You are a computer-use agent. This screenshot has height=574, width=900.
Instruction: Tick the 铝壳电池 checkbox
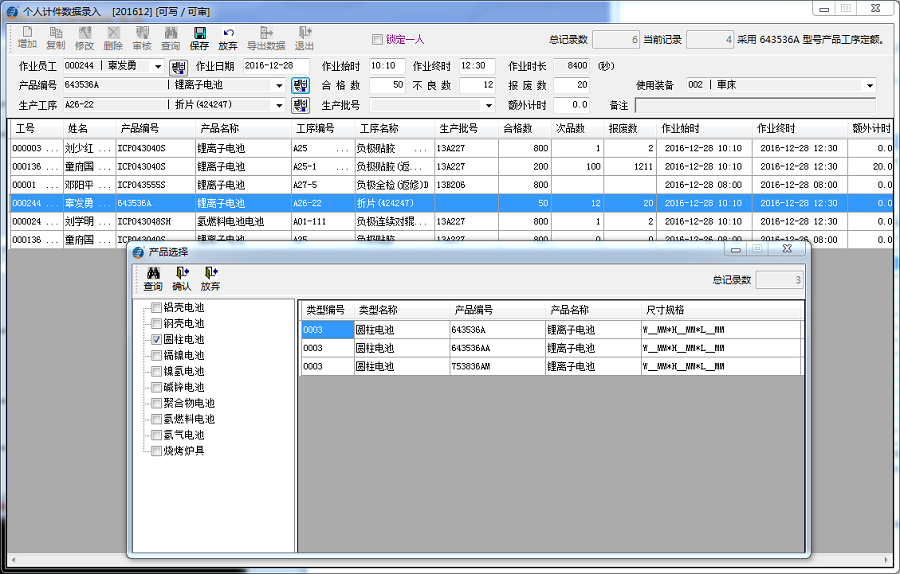click(156, 307)
